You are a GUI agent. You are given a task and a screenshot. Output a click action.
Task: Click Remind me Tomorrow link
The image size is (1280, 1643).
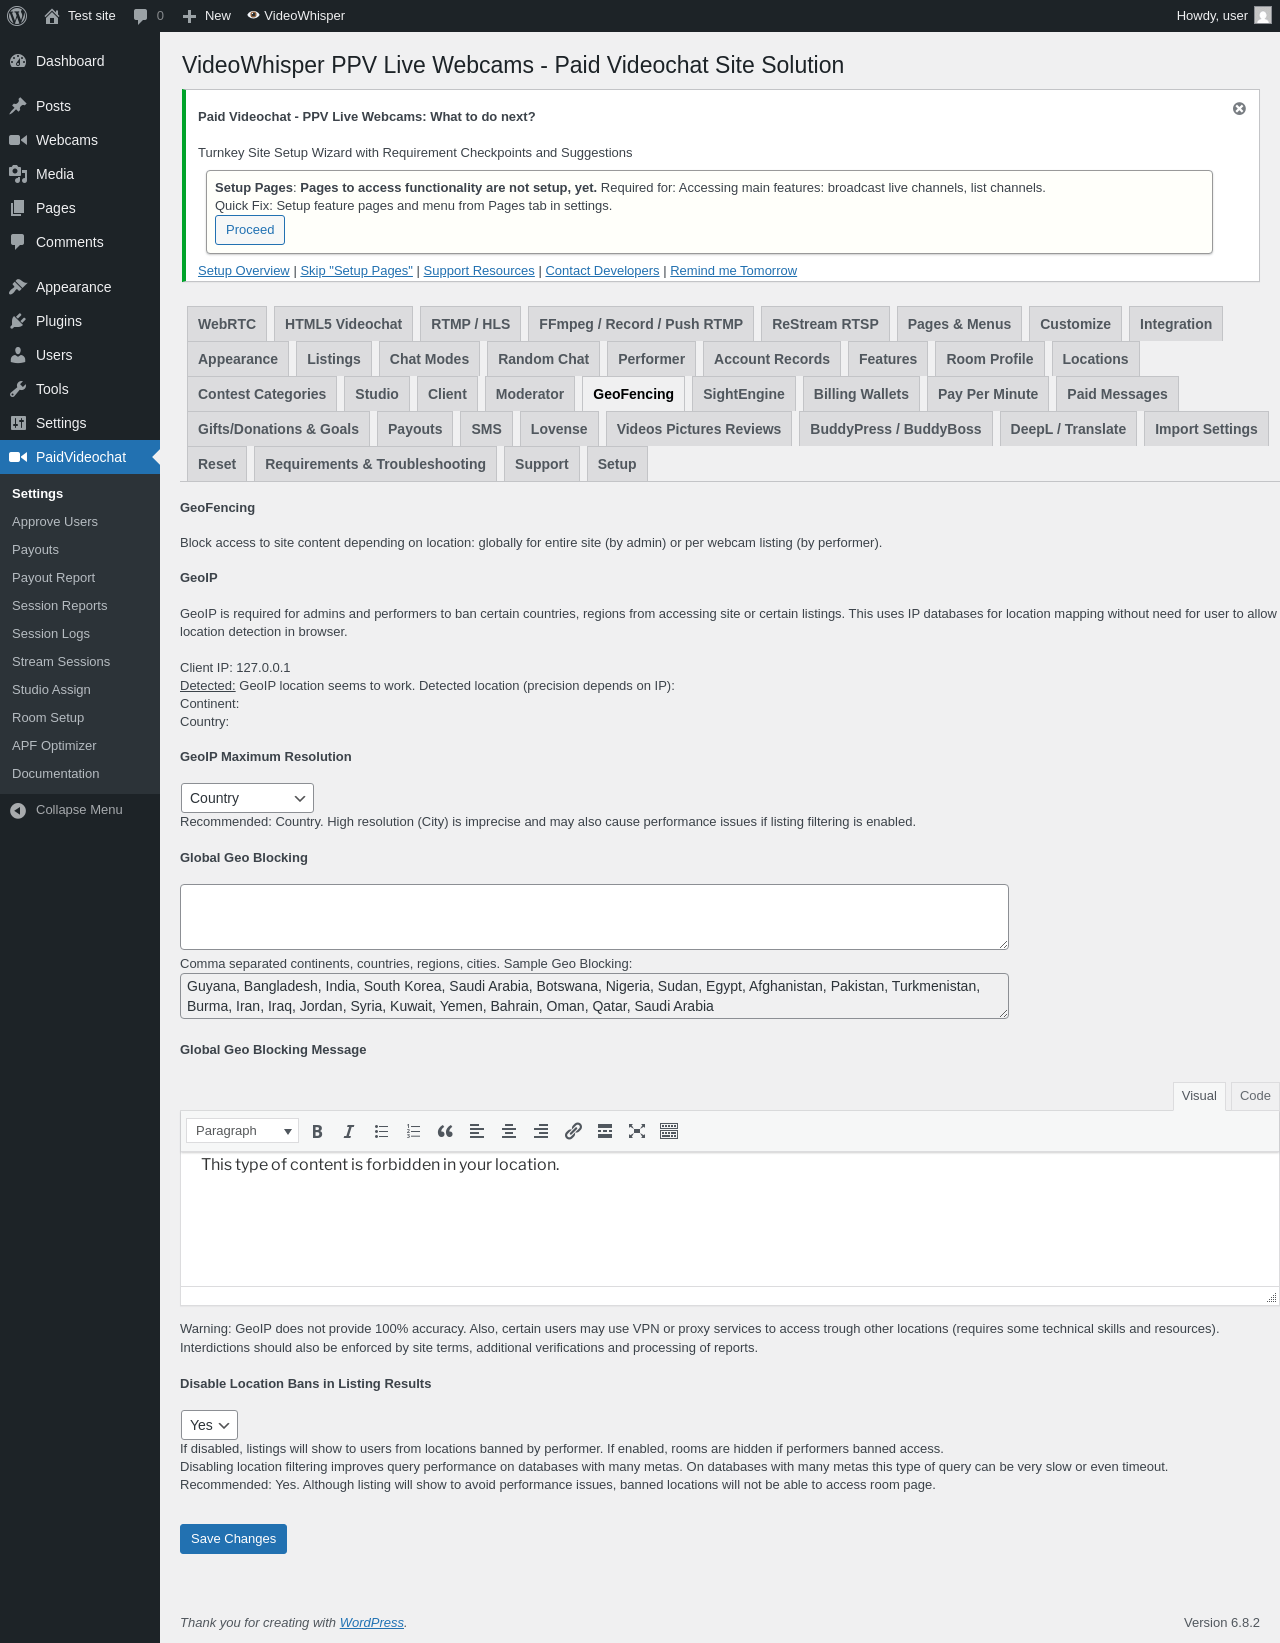(x=734, y=271)
